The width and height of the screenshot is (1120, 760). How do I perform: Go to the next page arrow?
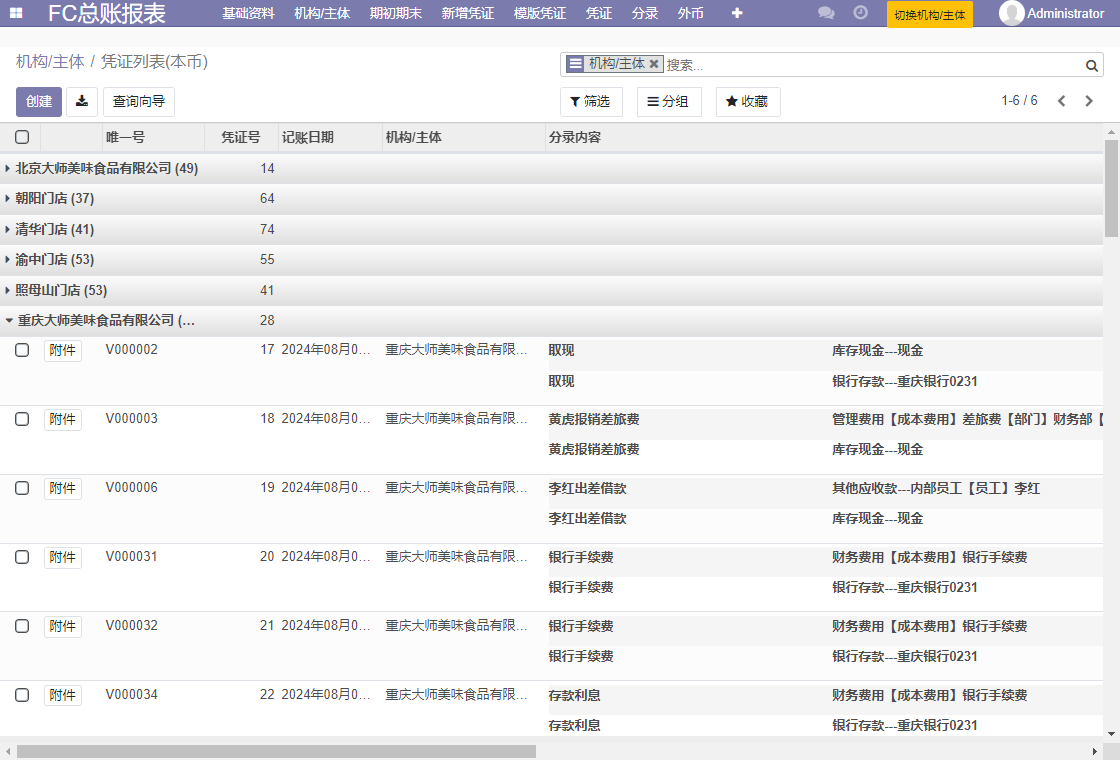click(1089, 101)
